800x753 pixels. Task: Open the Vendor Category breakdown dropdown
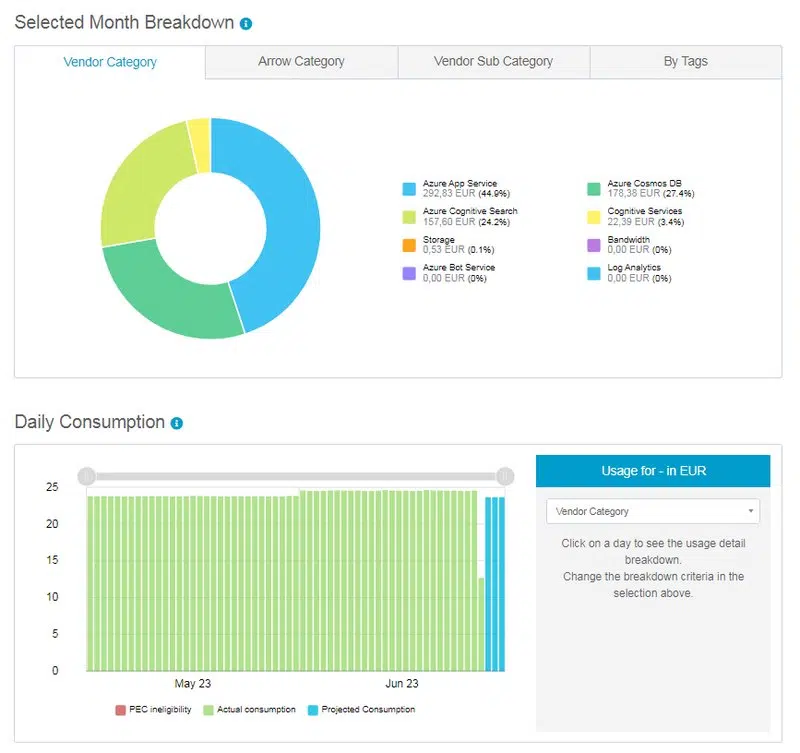click(x=652, y=511)
